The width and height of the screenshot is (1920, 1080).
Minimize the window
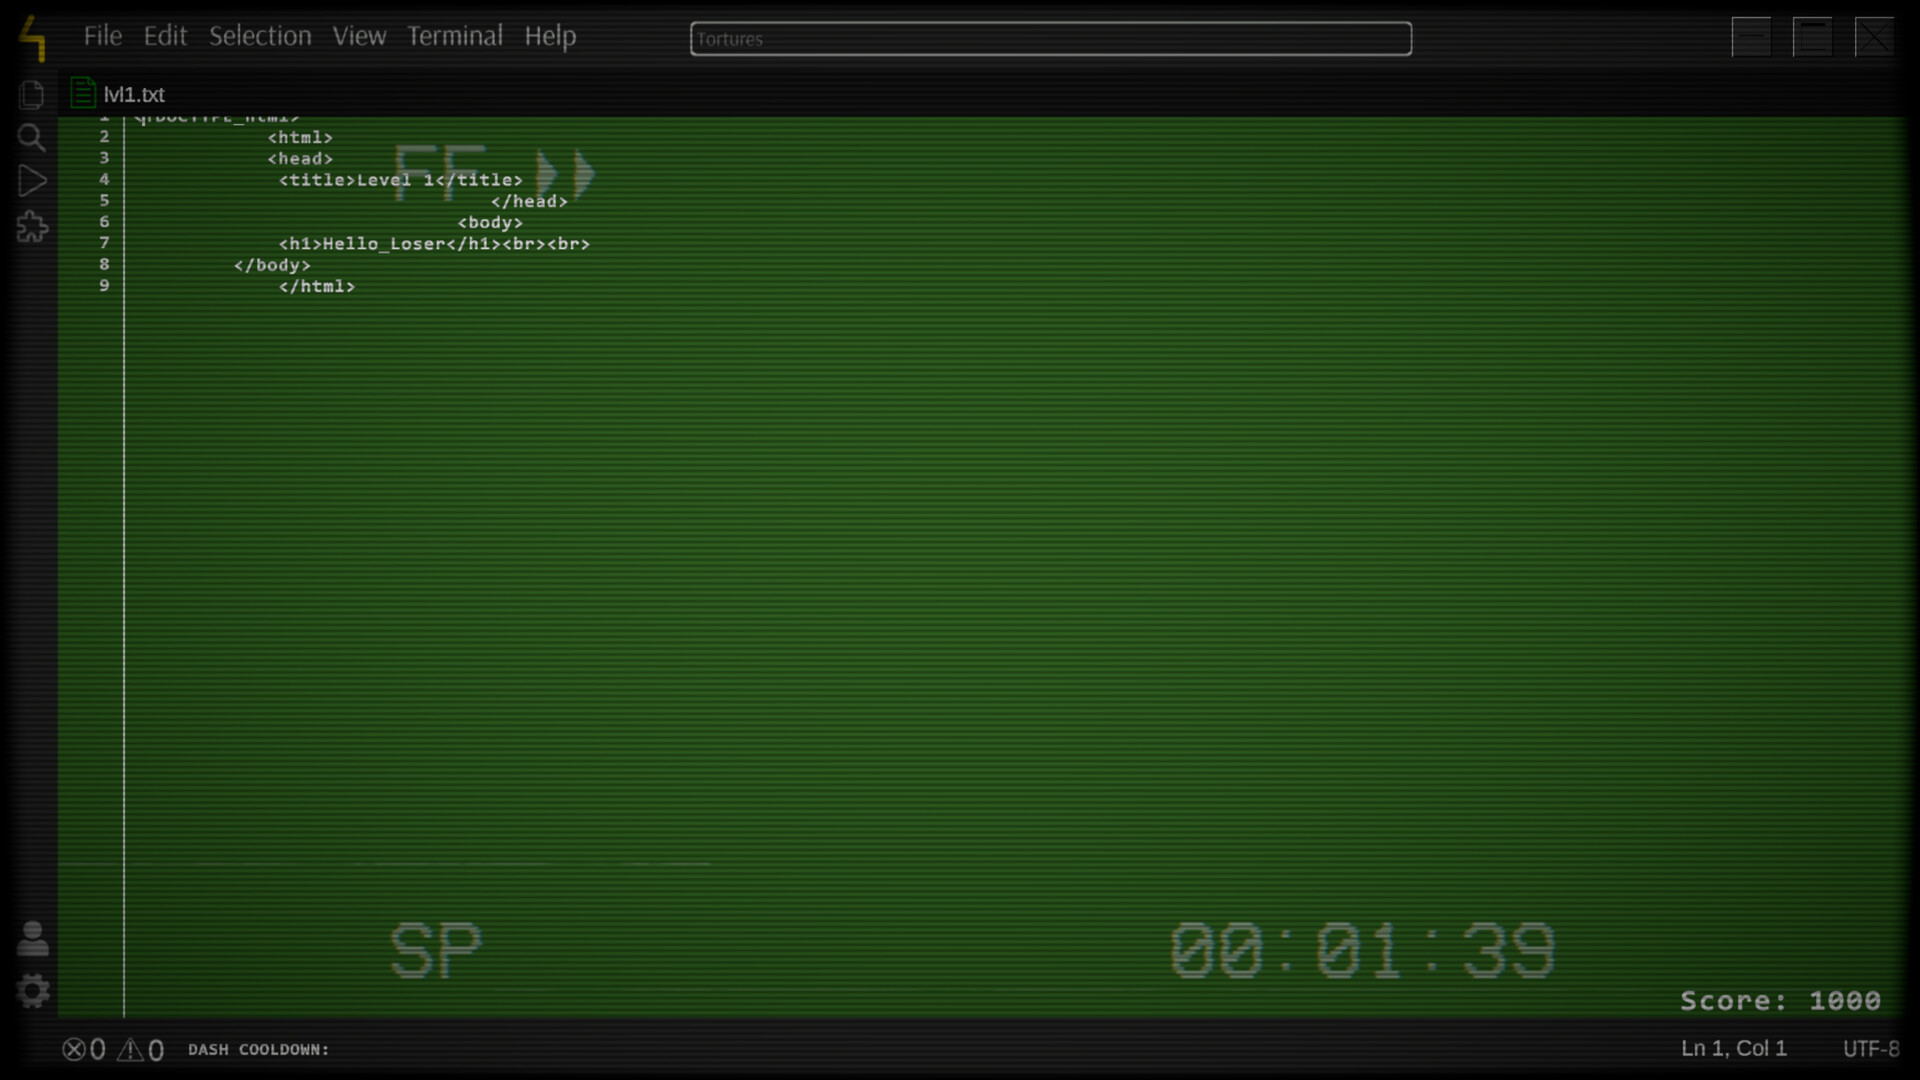point(1751,37)
